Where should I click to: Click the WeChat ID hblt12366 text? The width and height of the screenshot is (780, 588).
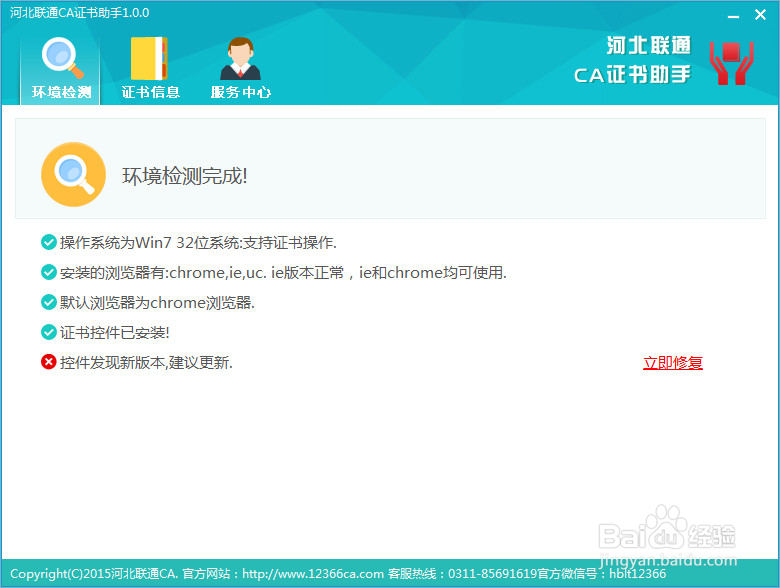click(x=637, y=574)
